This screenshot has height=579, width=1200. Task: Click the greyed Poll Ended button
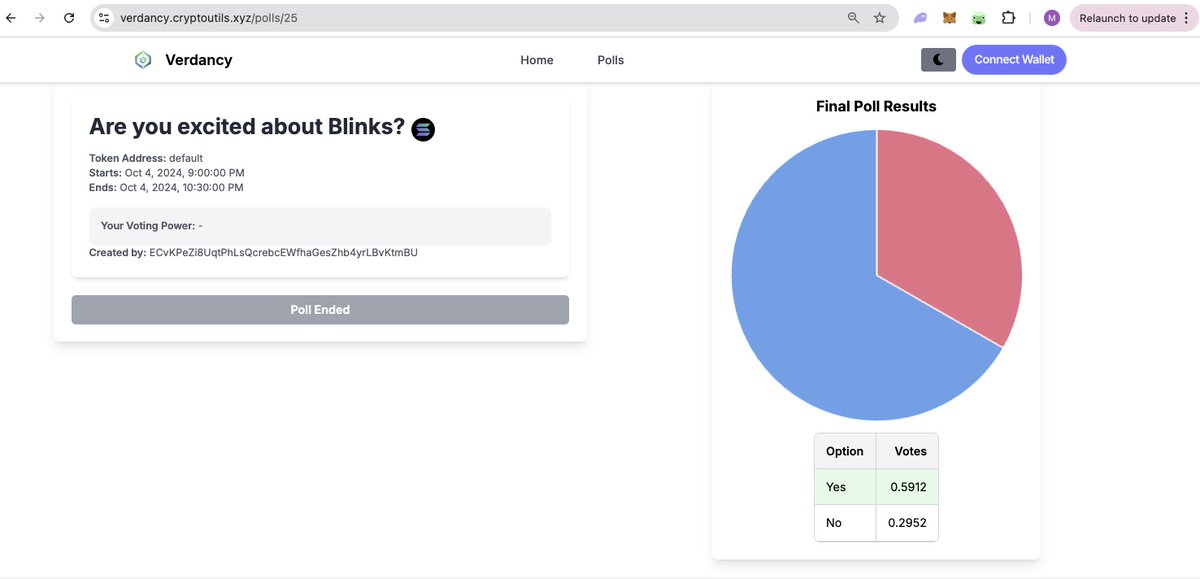(x=320, y=310)
